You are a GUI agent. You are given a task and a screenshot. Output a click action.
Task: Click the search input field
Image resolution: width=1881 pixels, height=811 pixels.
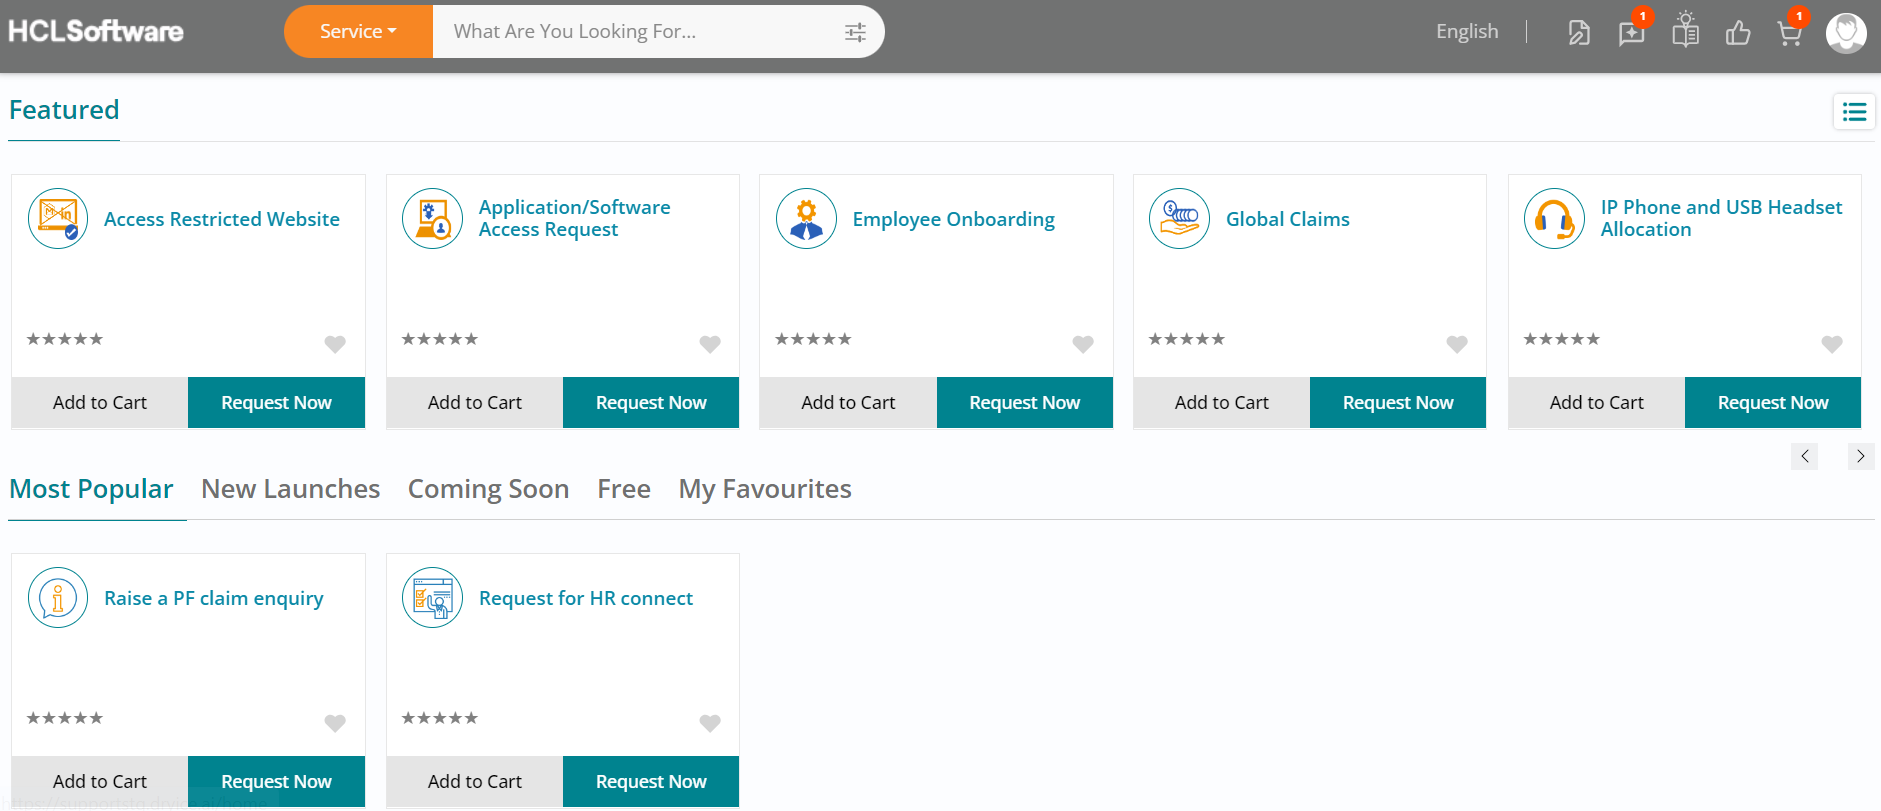(640, 32)
